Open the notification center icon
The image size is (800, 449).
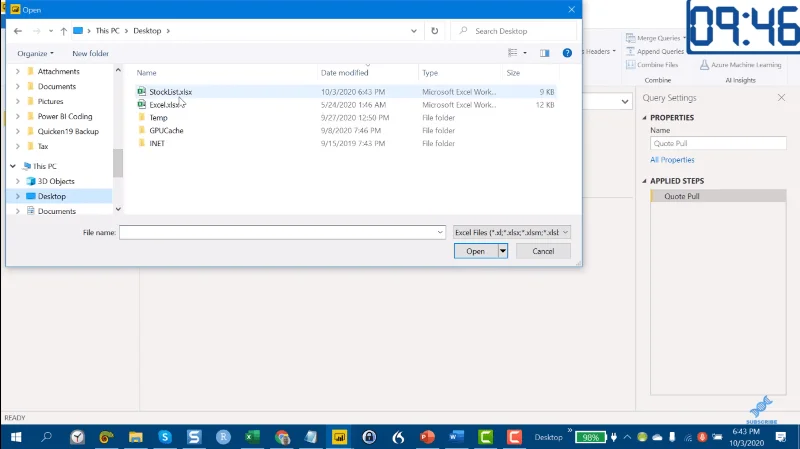781,437
